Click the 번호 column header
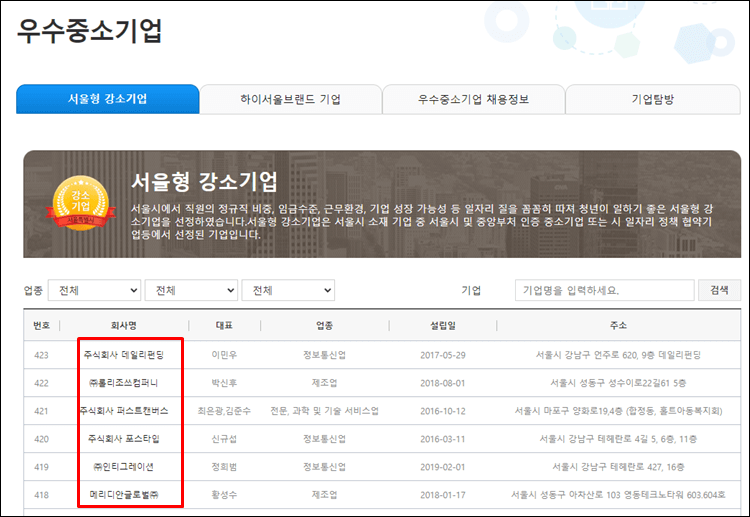This screenshot has height=517, width=750. pyautogui.click(x=41, y=325)
